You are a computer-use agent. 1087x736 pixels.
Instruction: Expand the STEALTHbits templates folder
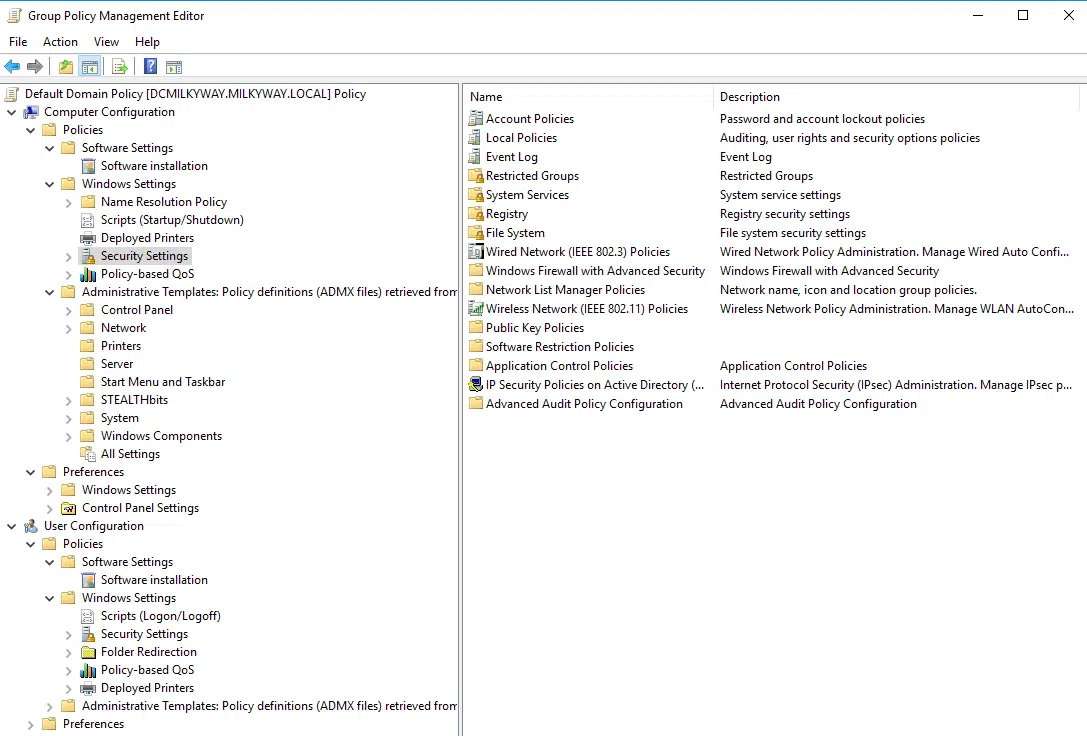point(68,401)
